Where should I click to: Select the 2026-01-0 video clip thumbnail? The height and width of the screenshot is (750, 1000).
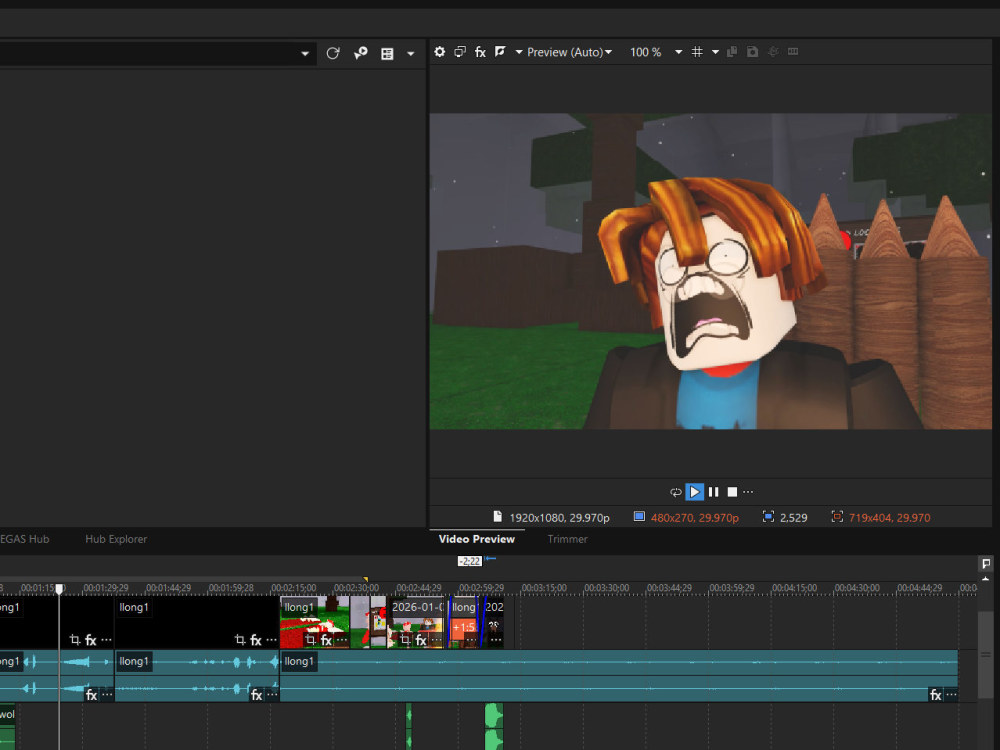click(416, 622)
